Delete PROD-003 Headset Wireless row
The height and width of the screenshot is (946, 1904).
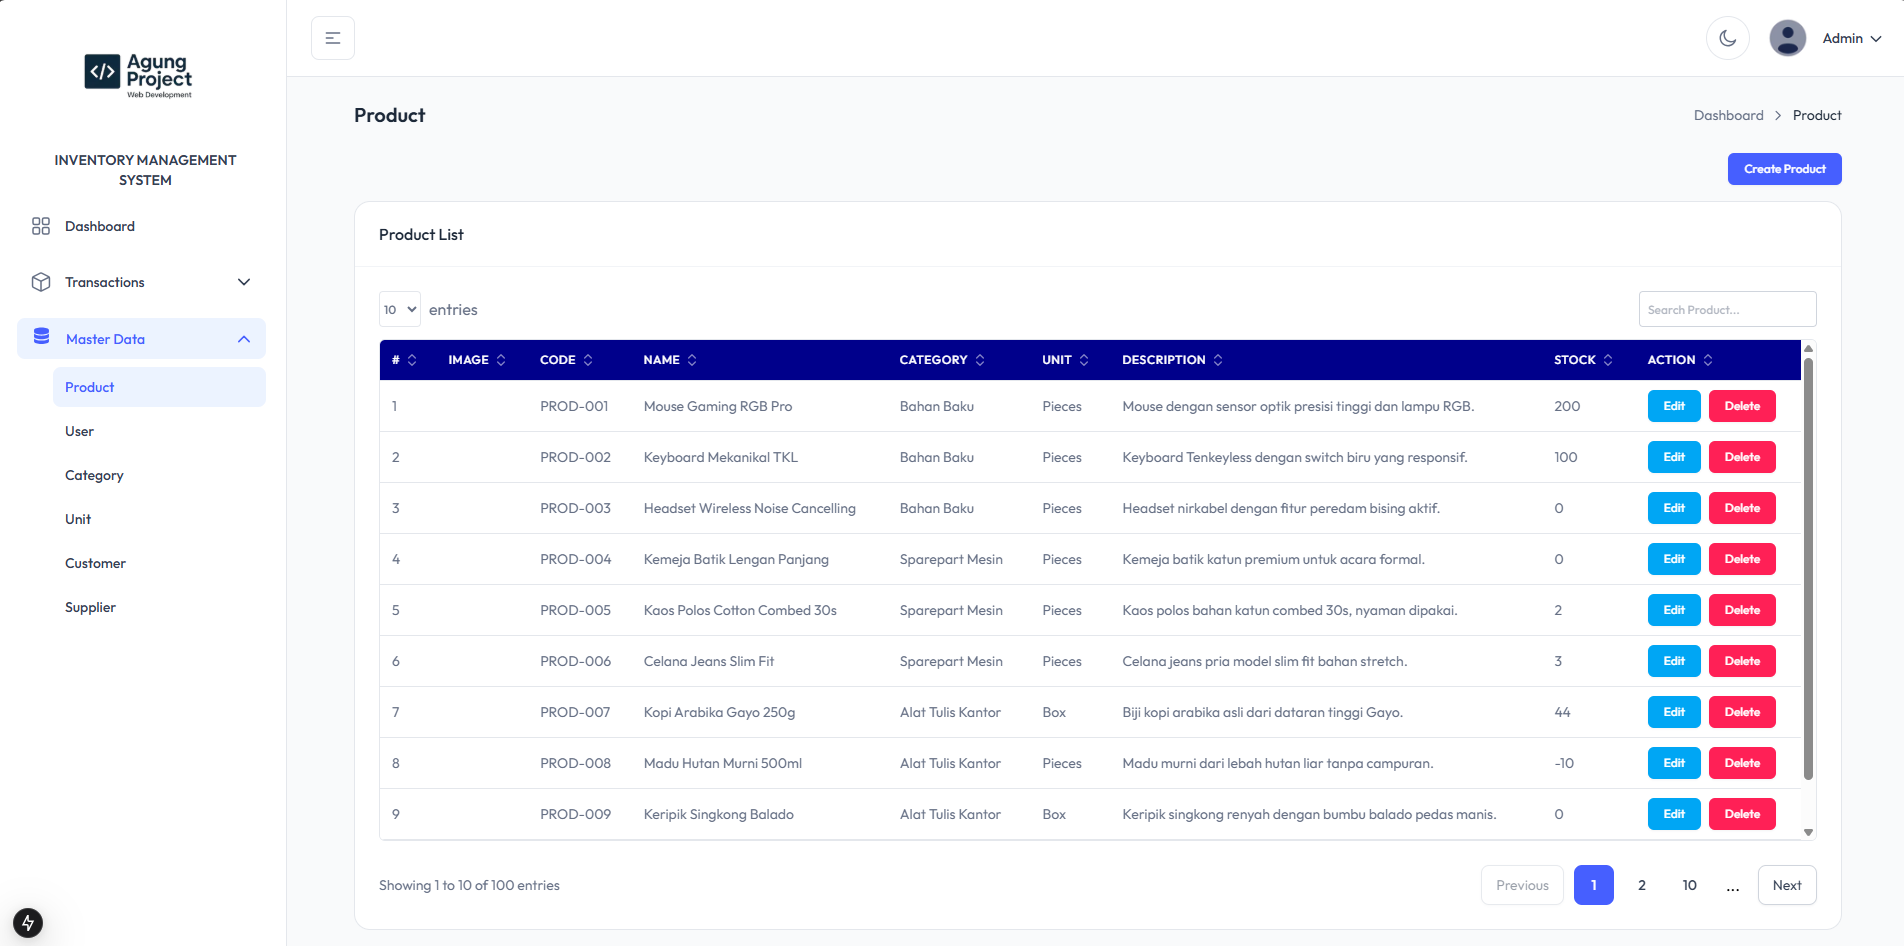1742,508
